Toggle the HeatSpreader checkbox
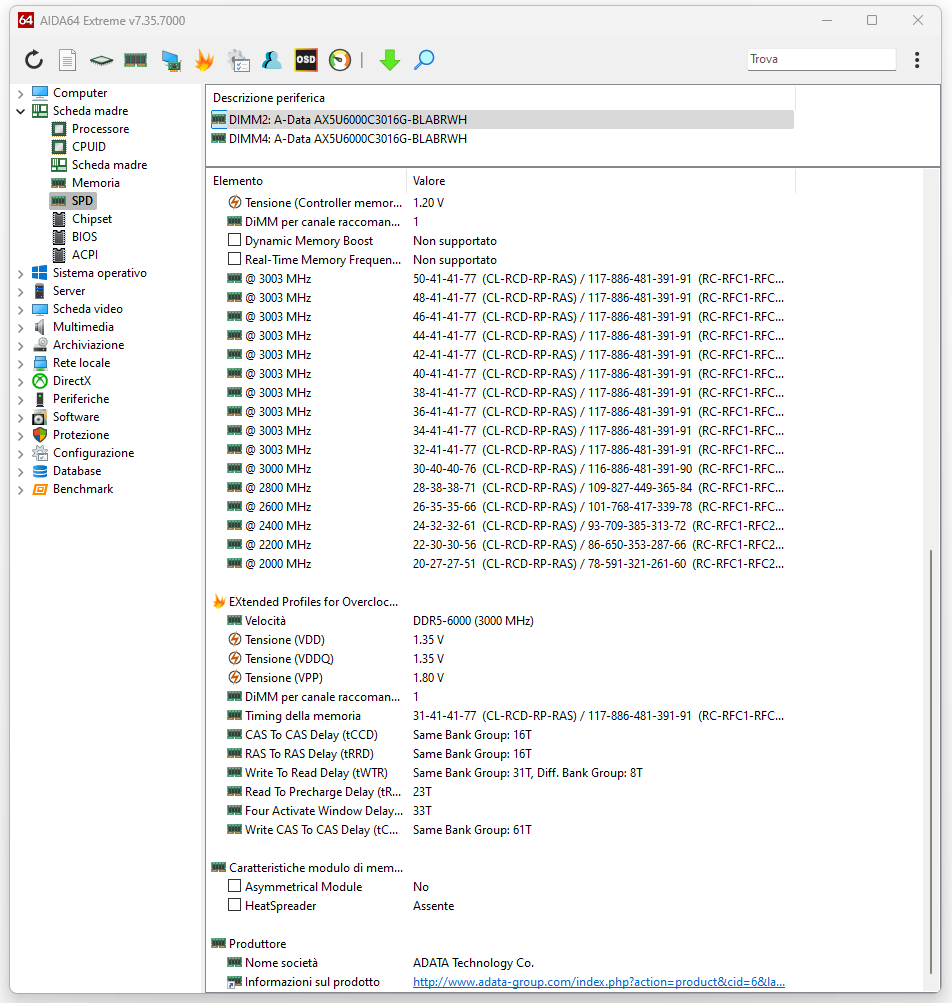952x1003 pixels. point(235,906)
